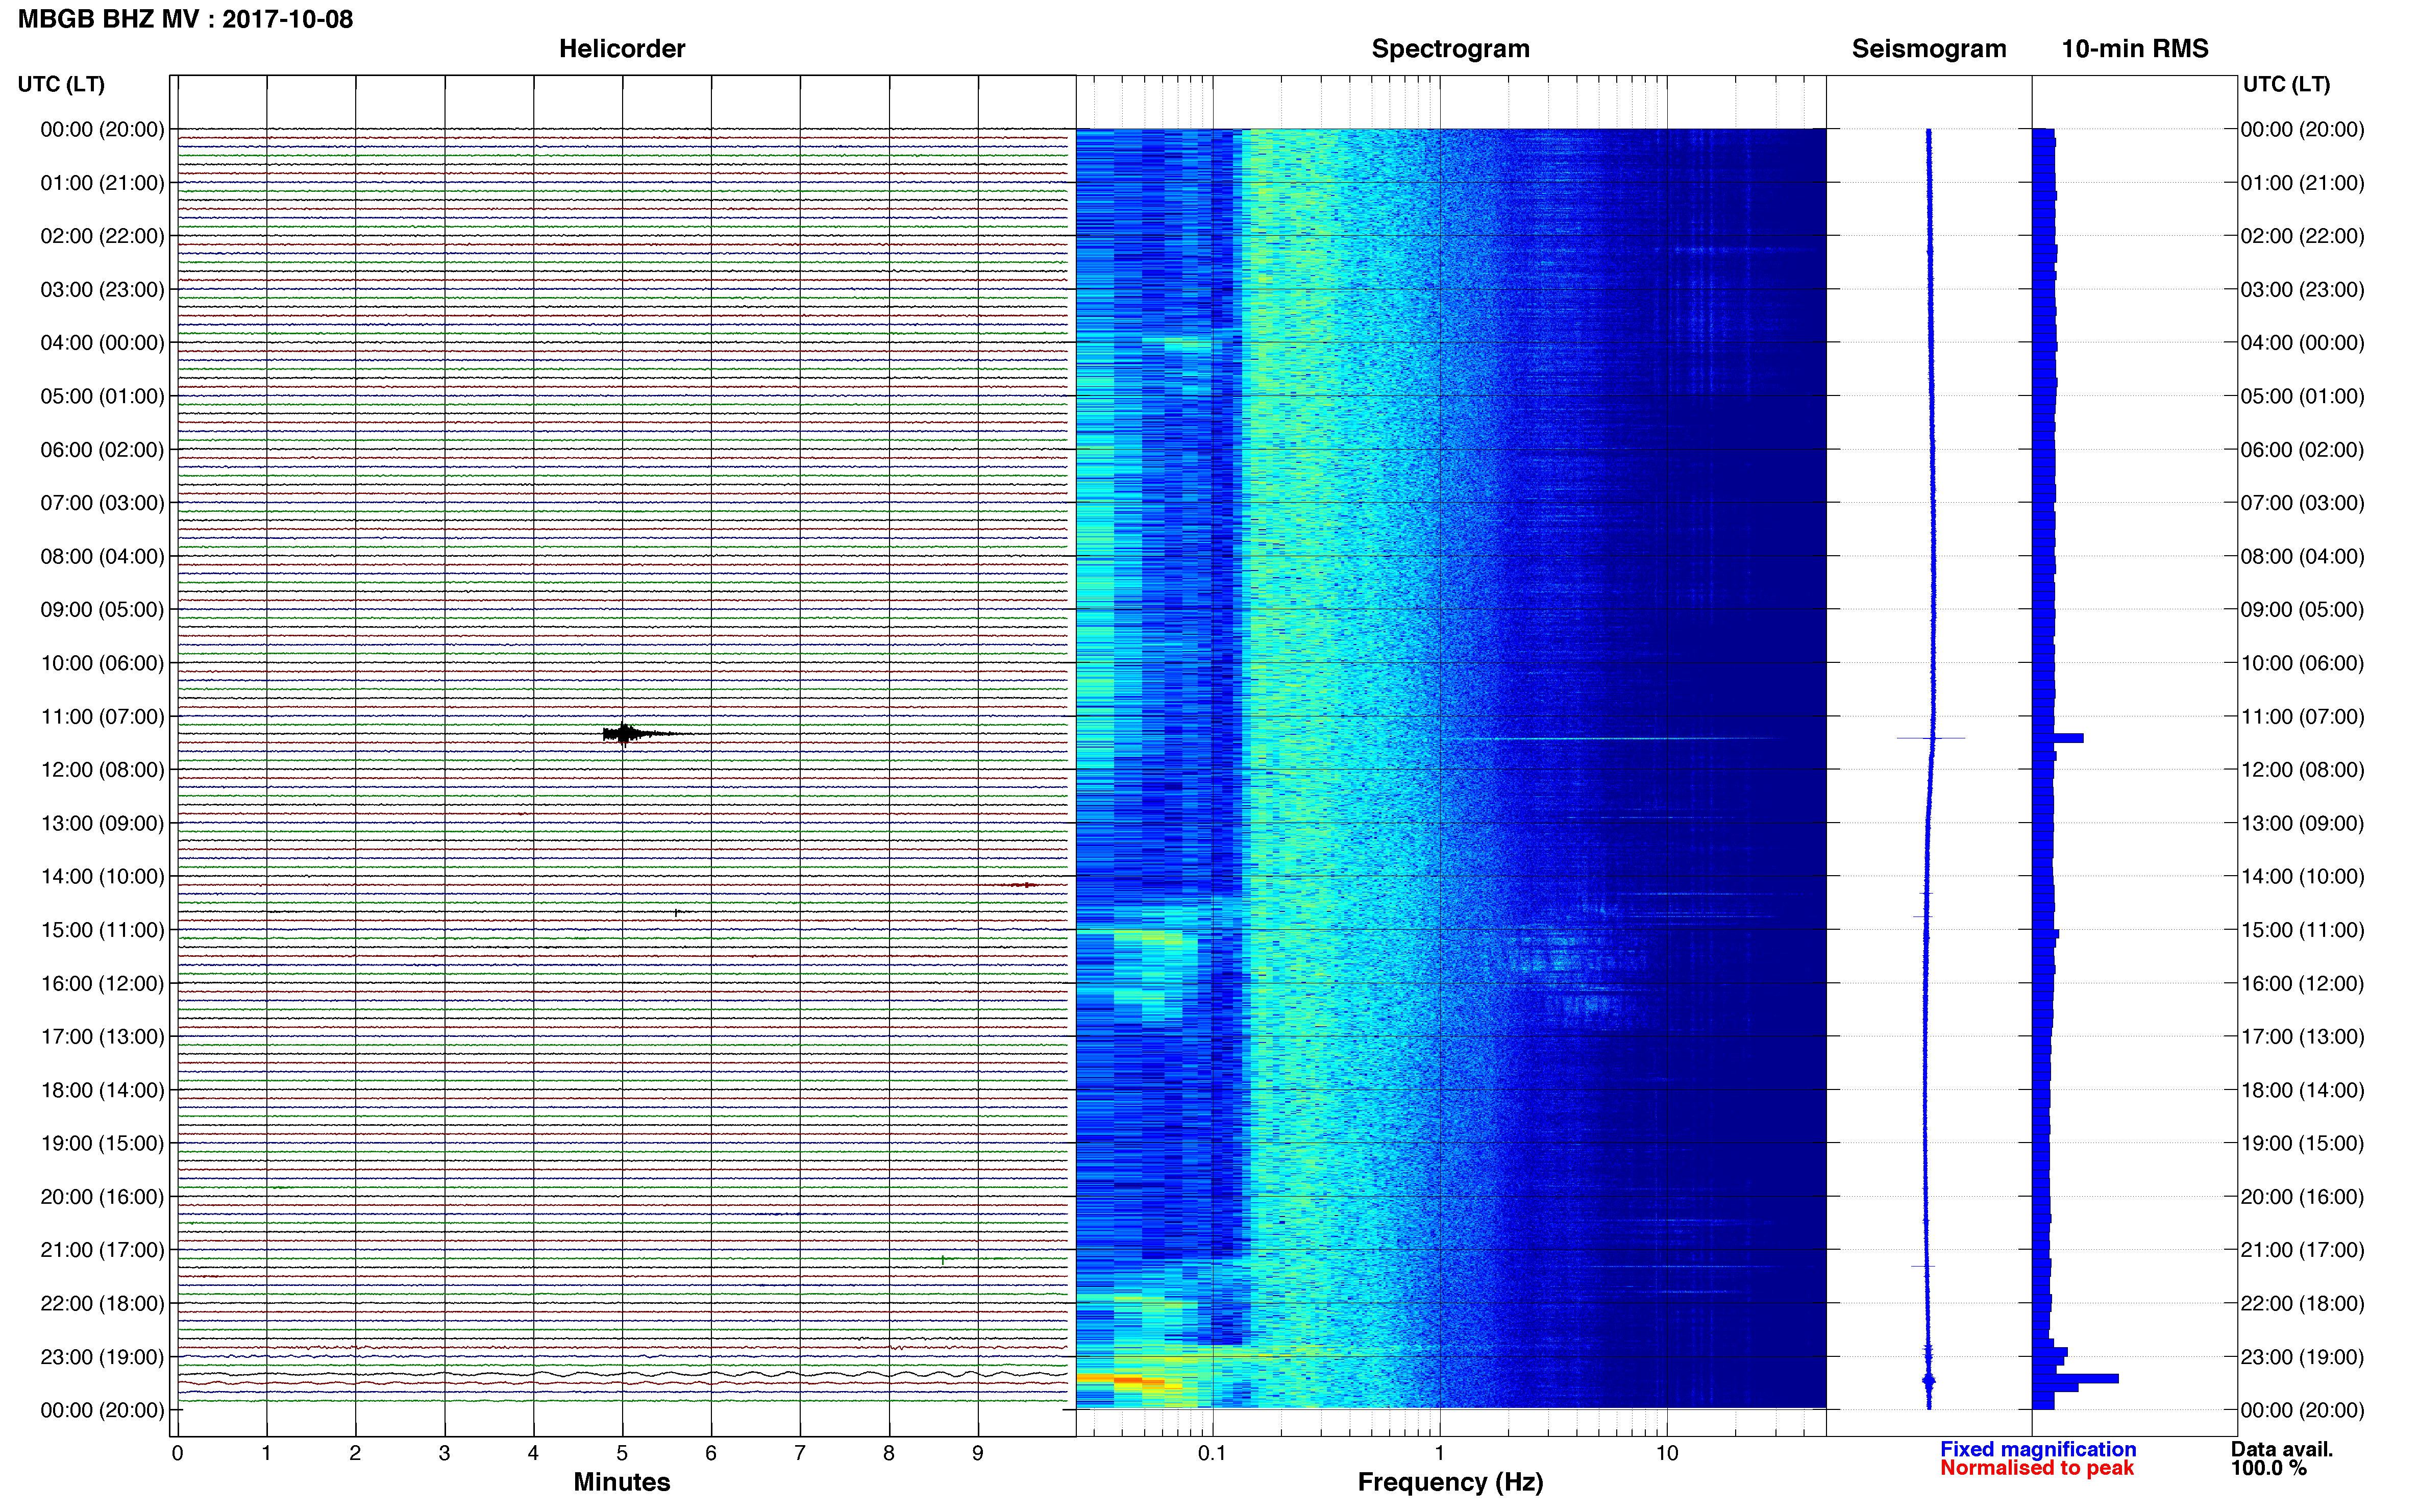Click the right-axis time label '12:00 (08:00)'
Screen dimensions: 2419x1512
(2302, 769)
